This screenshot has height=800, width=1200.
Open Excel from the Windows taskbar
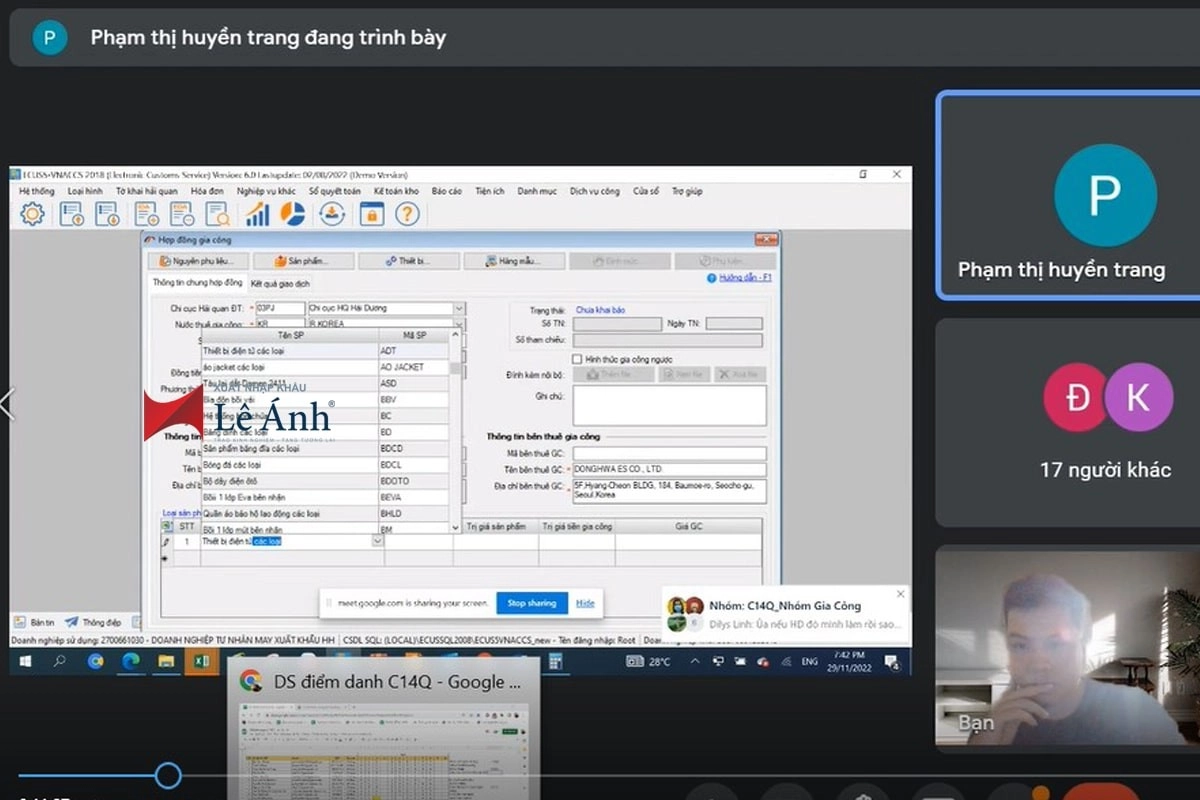[199, 661]
